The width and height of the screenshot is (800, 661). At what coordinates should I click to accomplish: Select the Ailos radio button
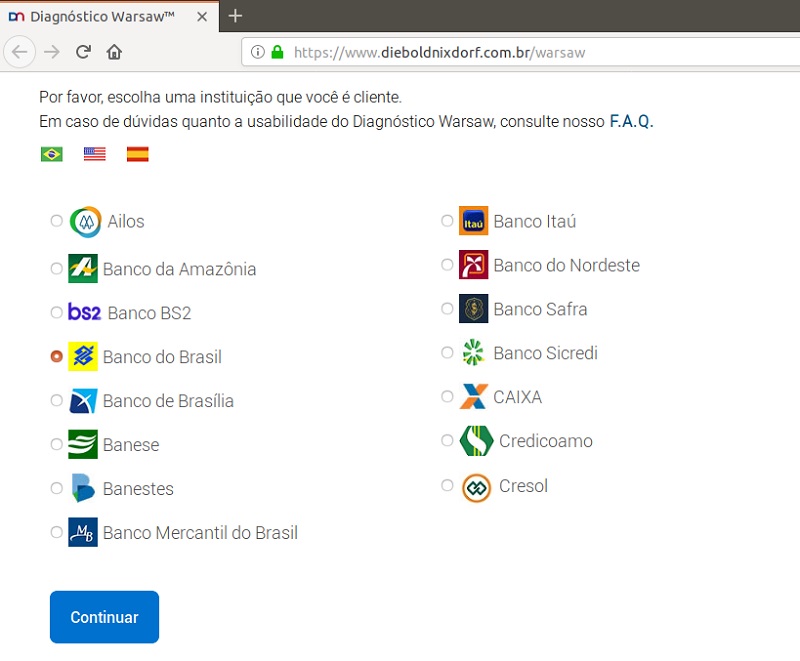57,221
